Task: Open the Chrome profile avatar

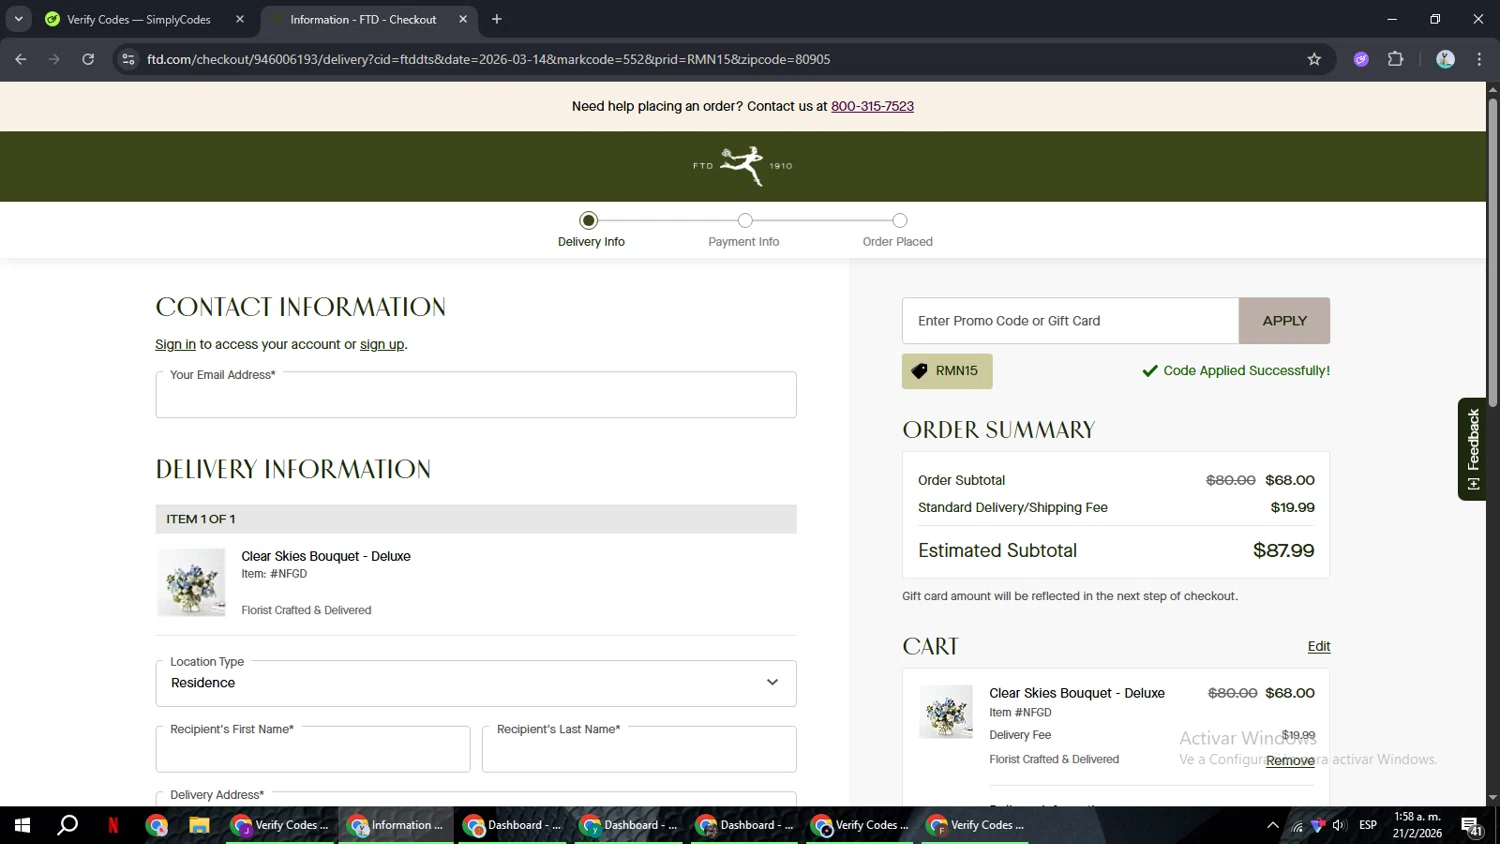Action: pyautogui.click(x=1445, y=59)
